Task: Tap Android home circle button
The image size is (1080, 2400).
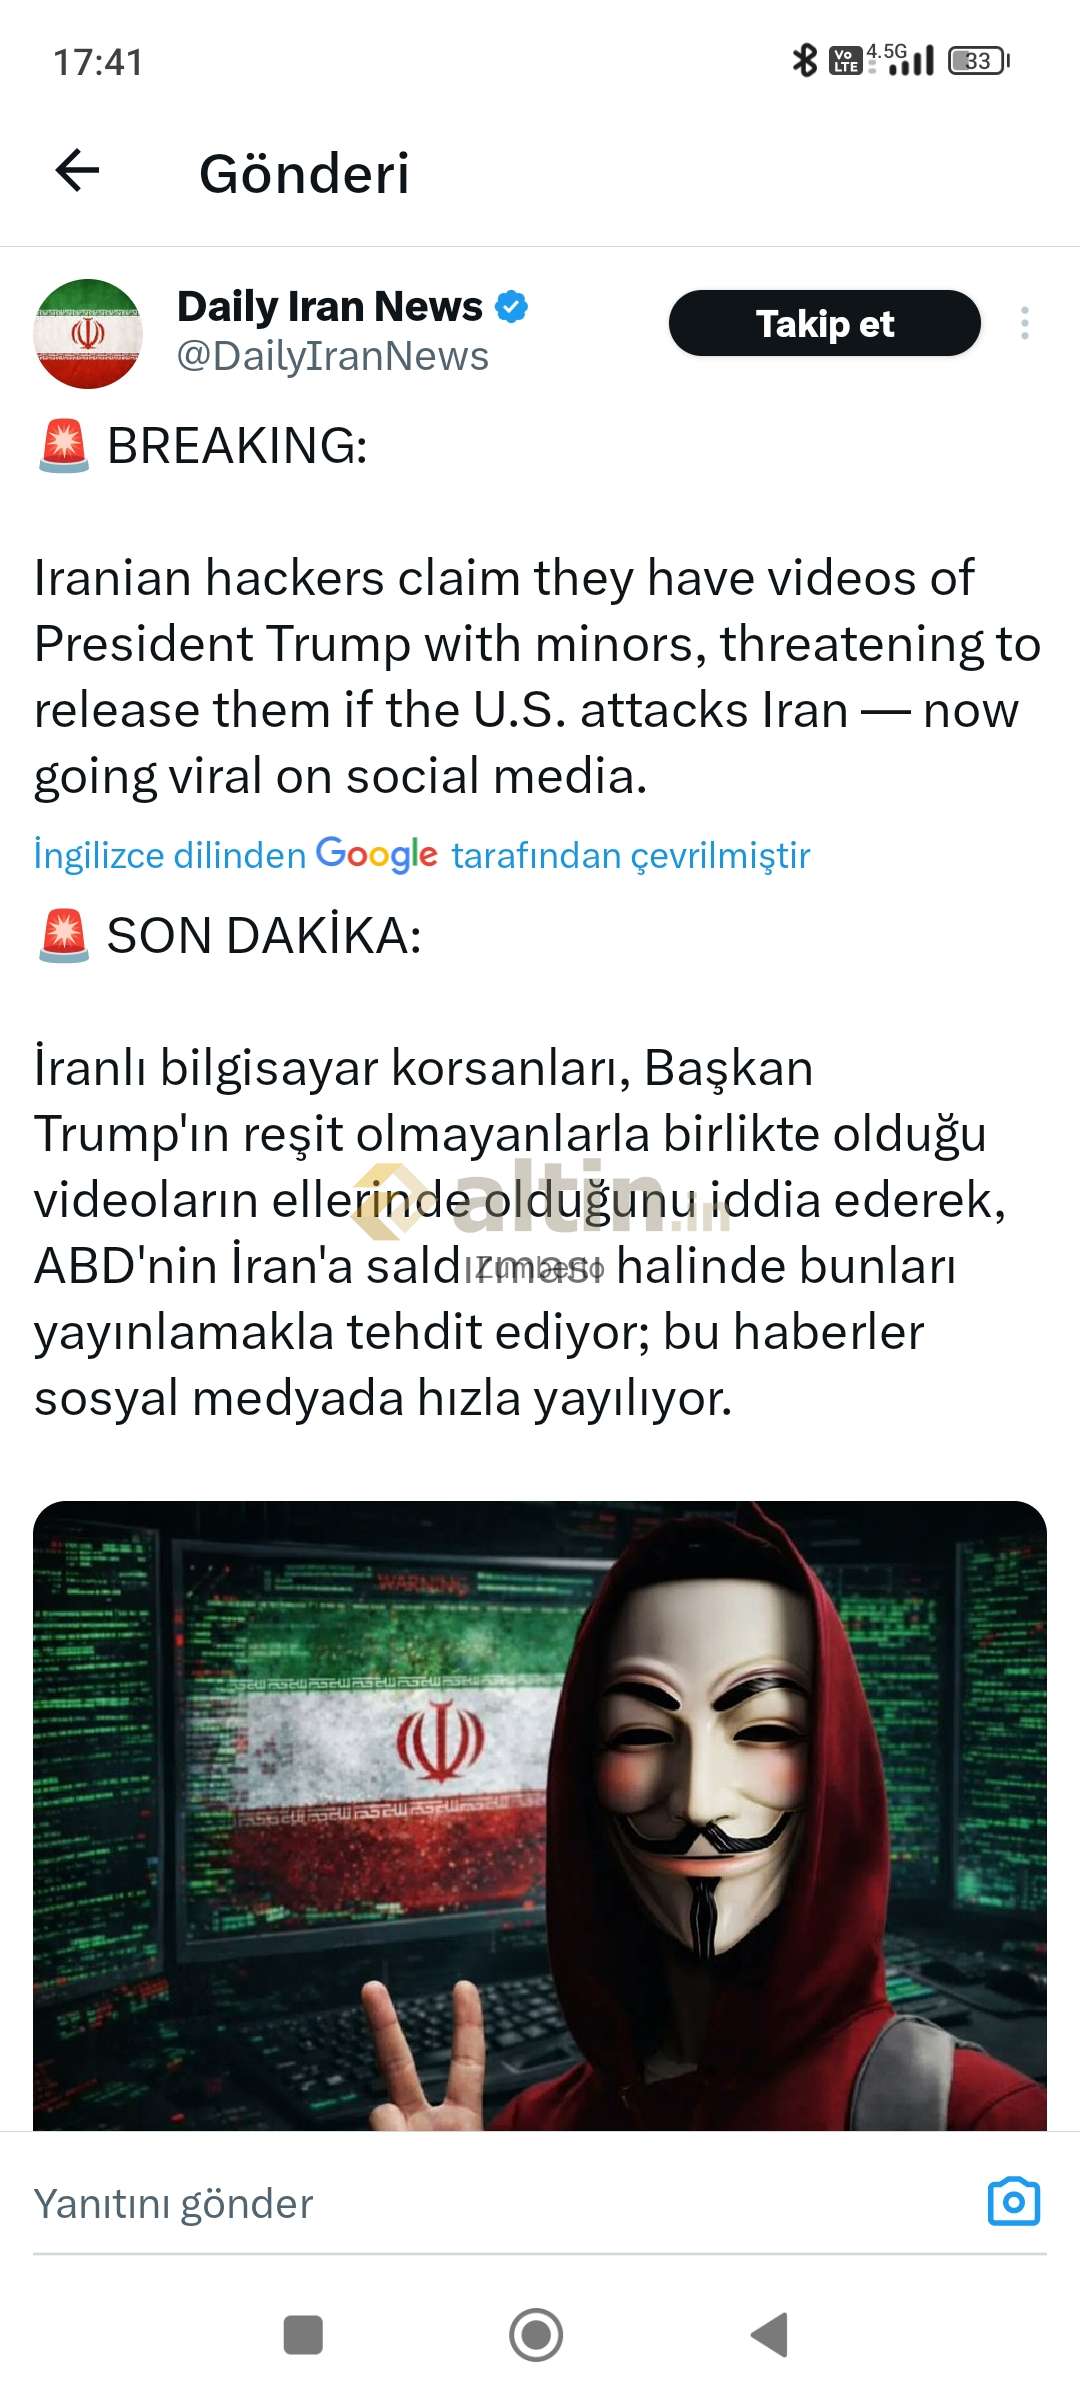Action: click(536, 2335)
